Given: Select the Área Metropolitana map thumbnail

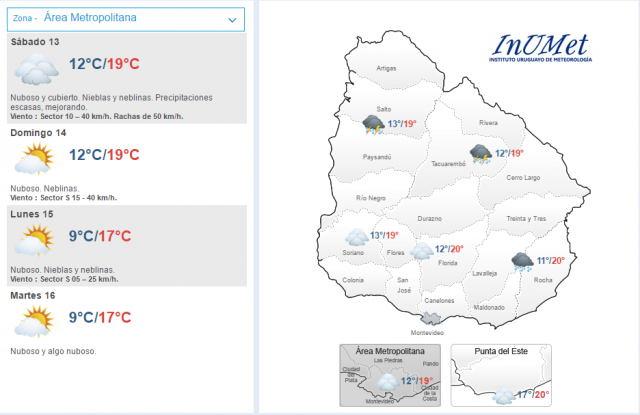Looking at the screenshot, I should tap(391, 375).
